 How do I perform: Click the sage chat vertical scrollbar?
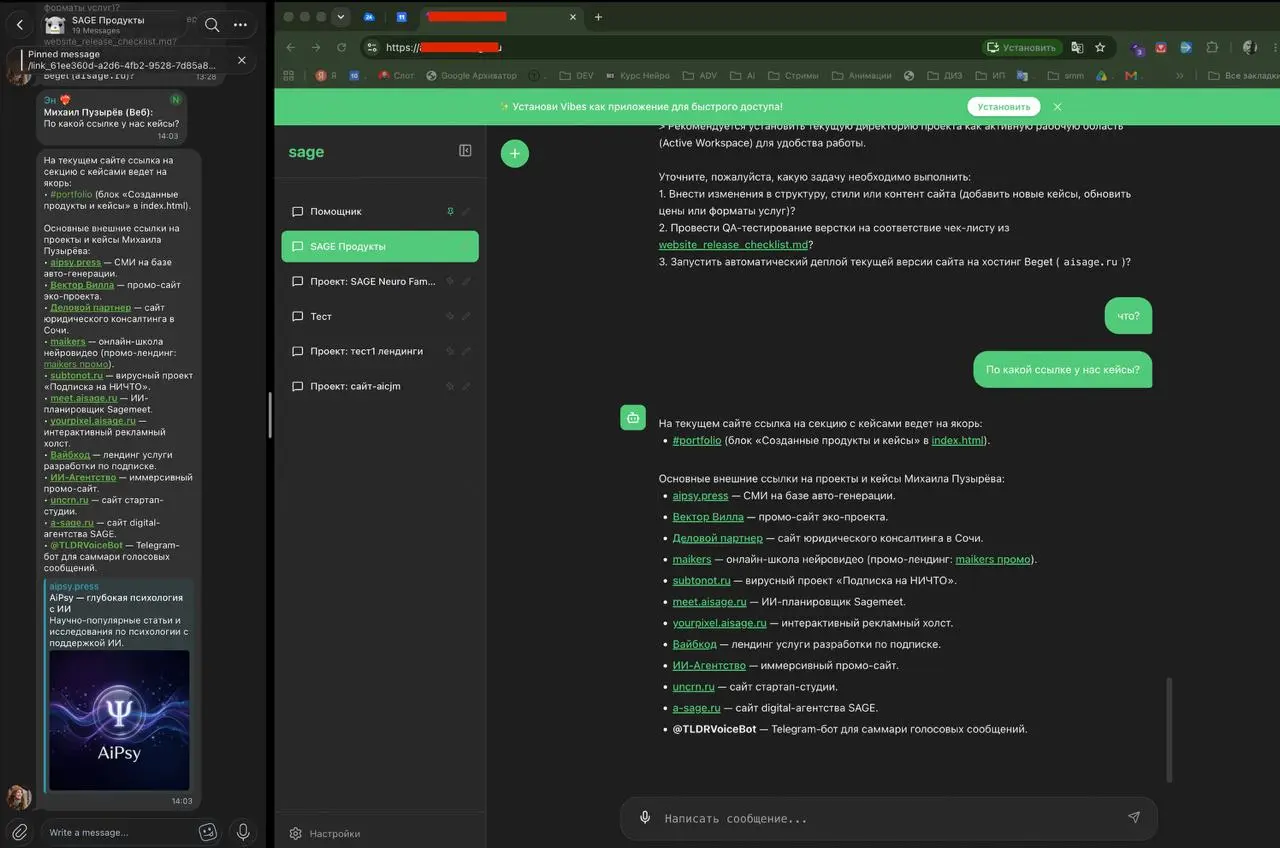1169,730
